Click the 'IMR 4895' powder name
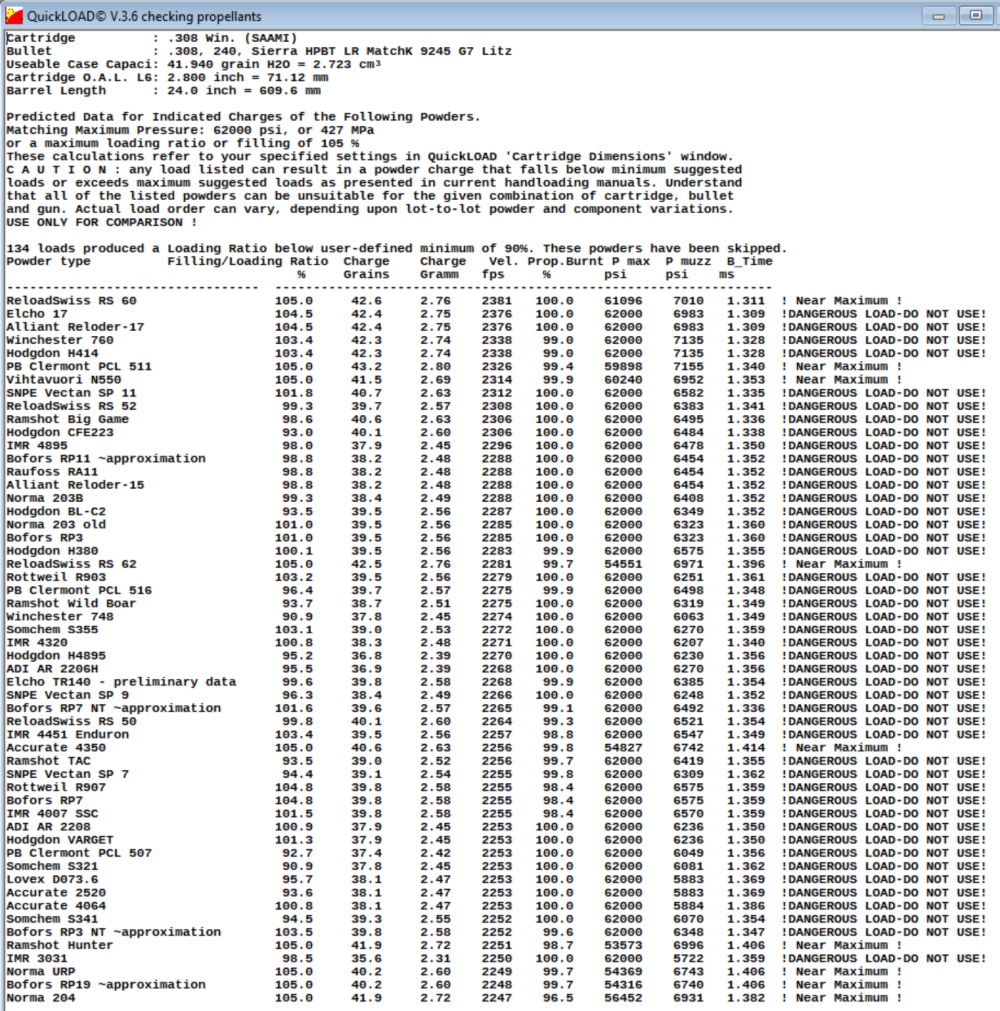 click(37, 446)
